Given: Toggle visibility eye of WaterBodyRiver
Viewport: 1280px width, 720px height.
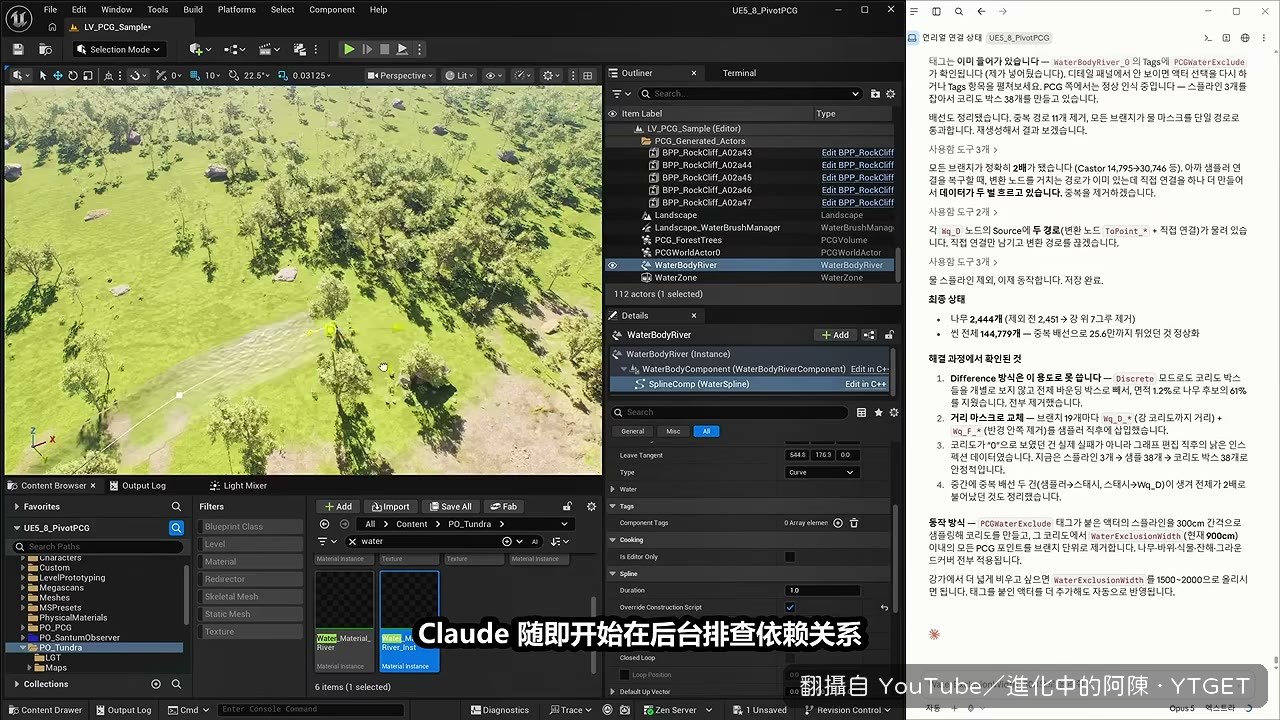Looking at the screenshot, I should [612, 265].
